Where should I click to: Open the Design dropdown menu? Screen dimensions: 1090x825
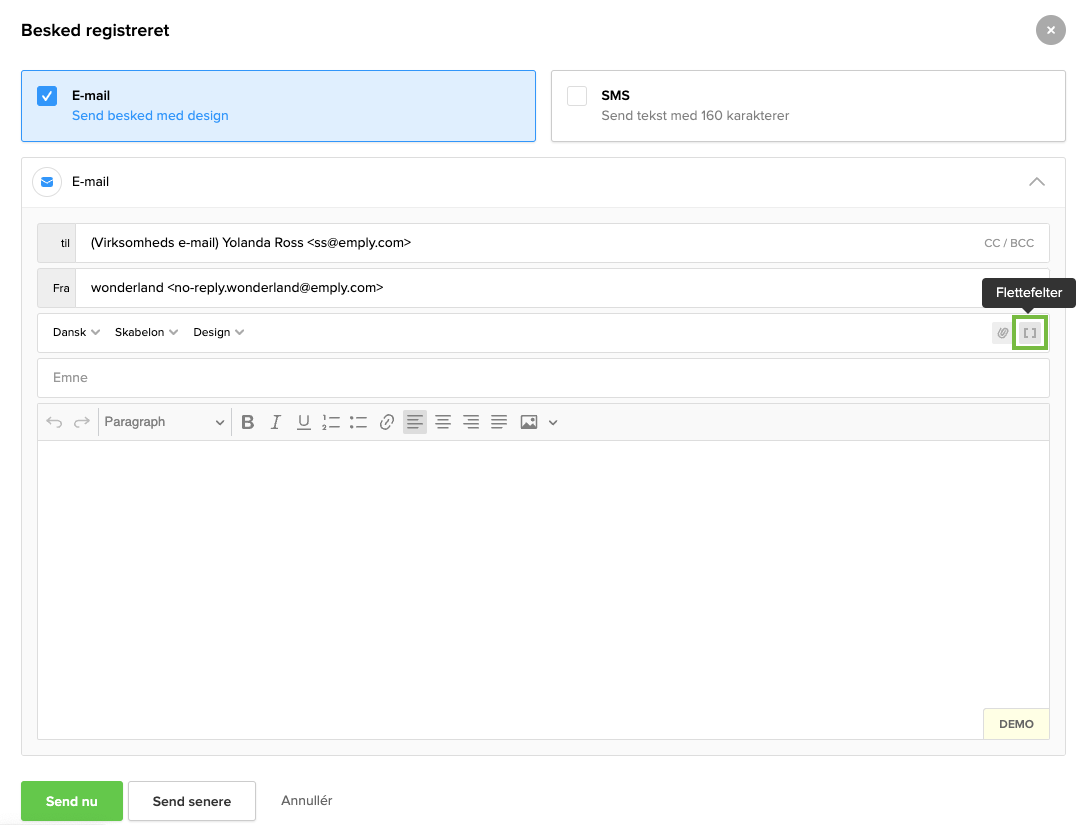[218, 332]
